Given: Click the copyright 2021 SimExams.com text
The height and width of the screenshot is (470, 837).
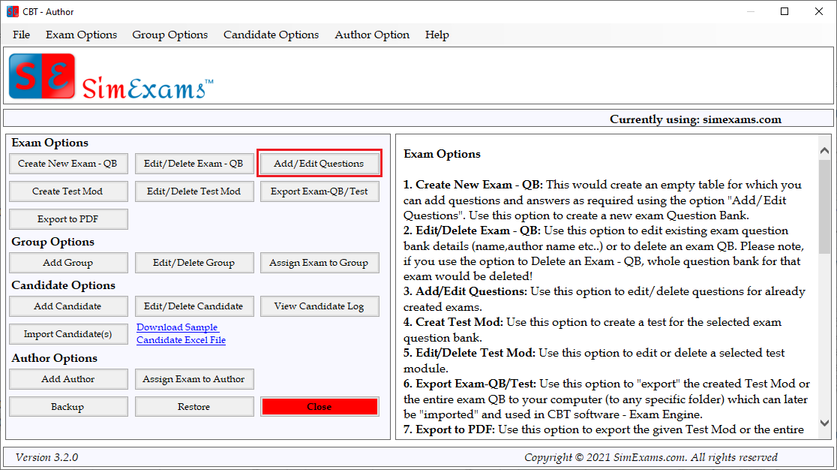Looking at the screenshot, I should tap(651, 457).
